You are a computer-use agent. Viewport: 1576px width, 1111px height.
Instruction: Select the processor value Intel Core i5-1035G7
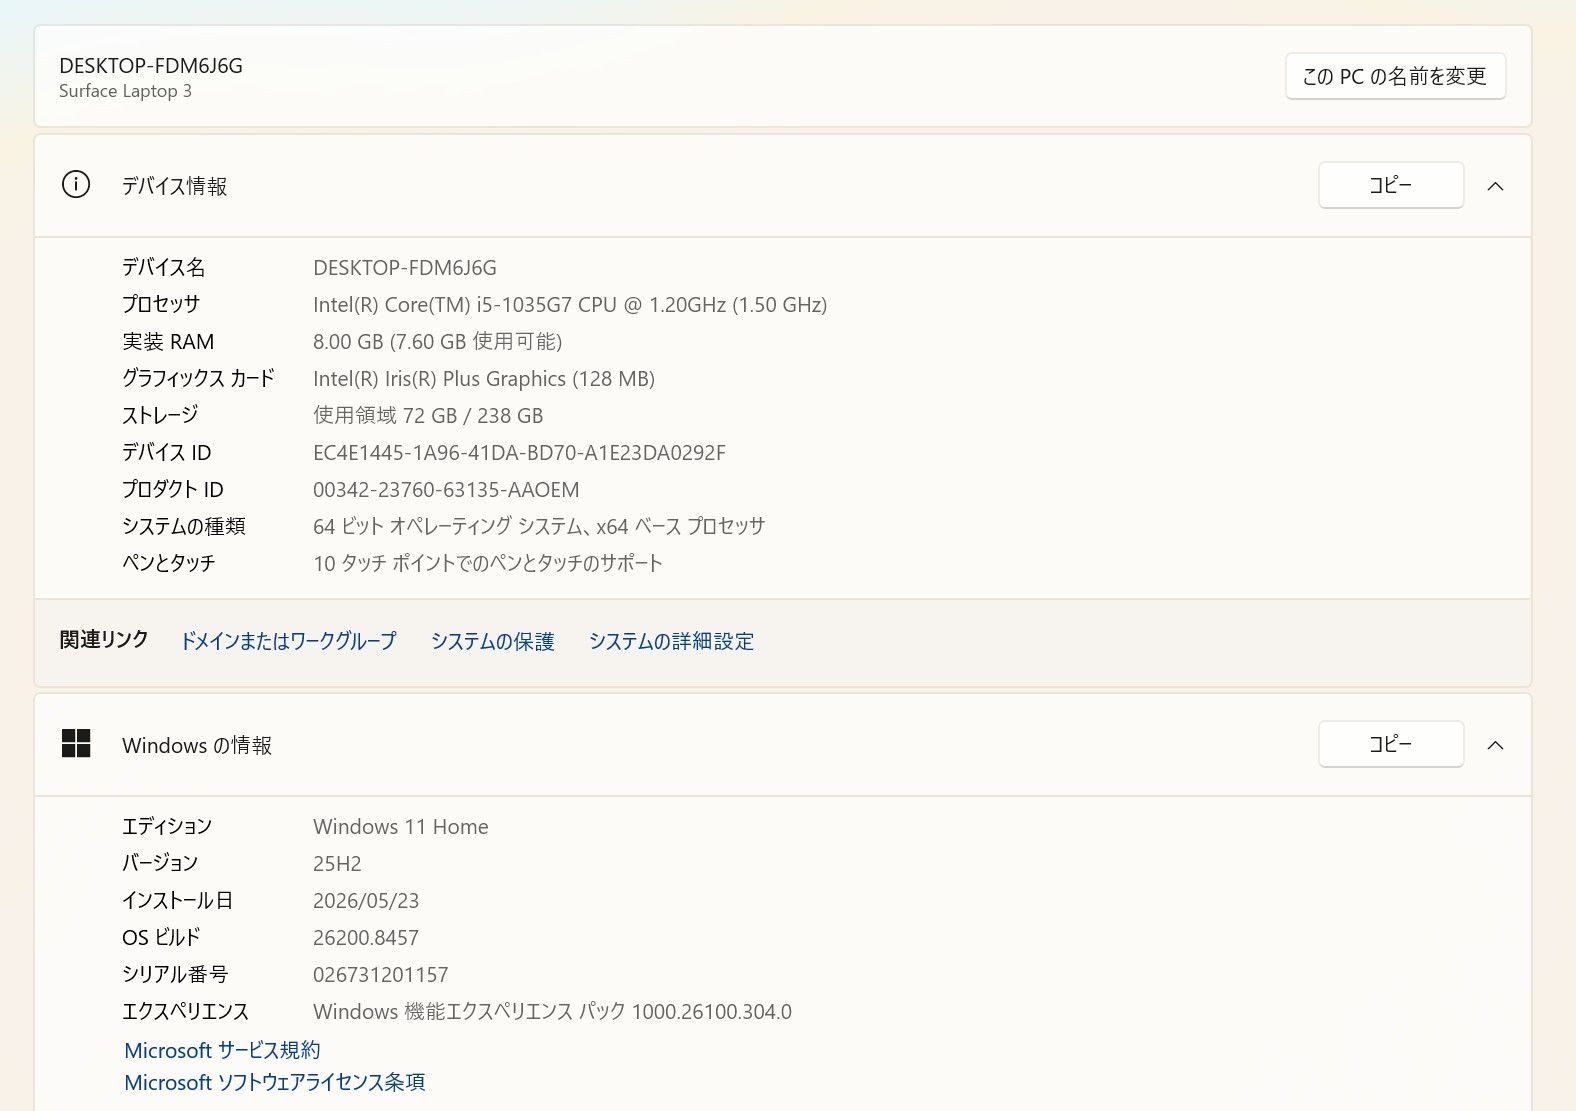[x=570, y=305]
